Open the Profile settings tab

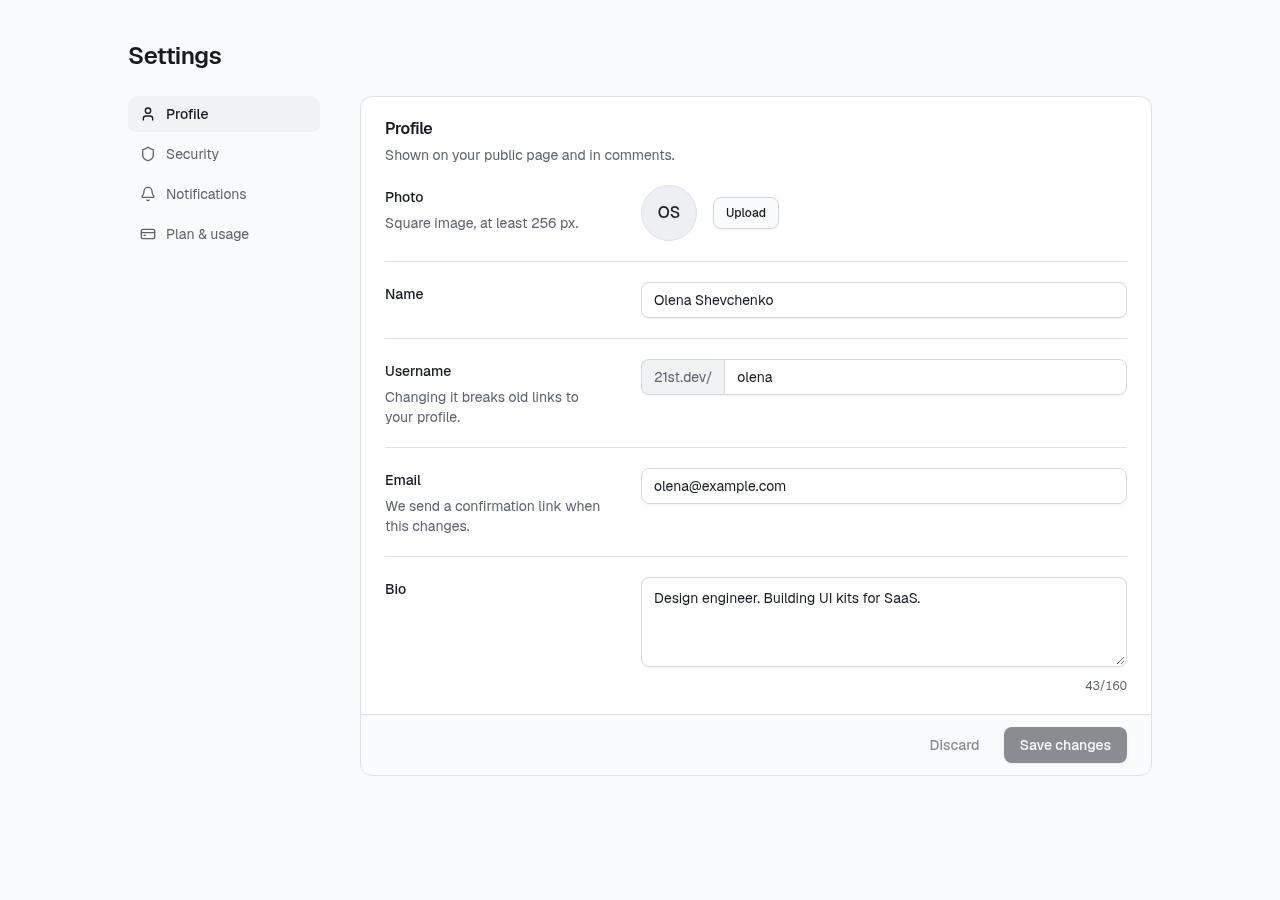[x=224, y=114]
